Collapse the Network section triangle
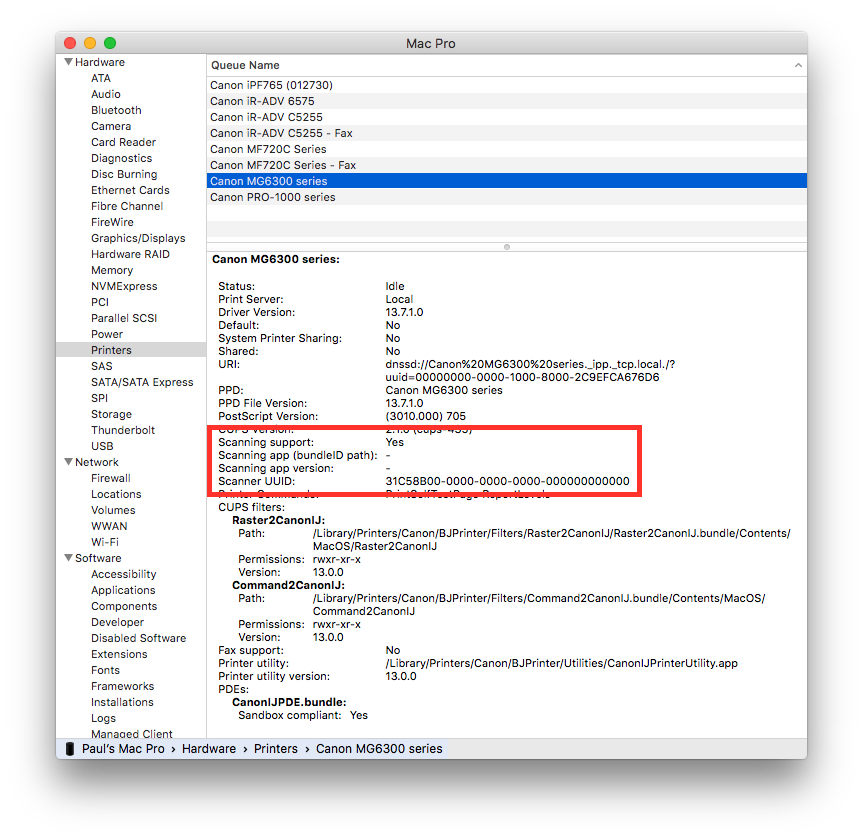Screen dimensions: 863x839 (67, 461)
